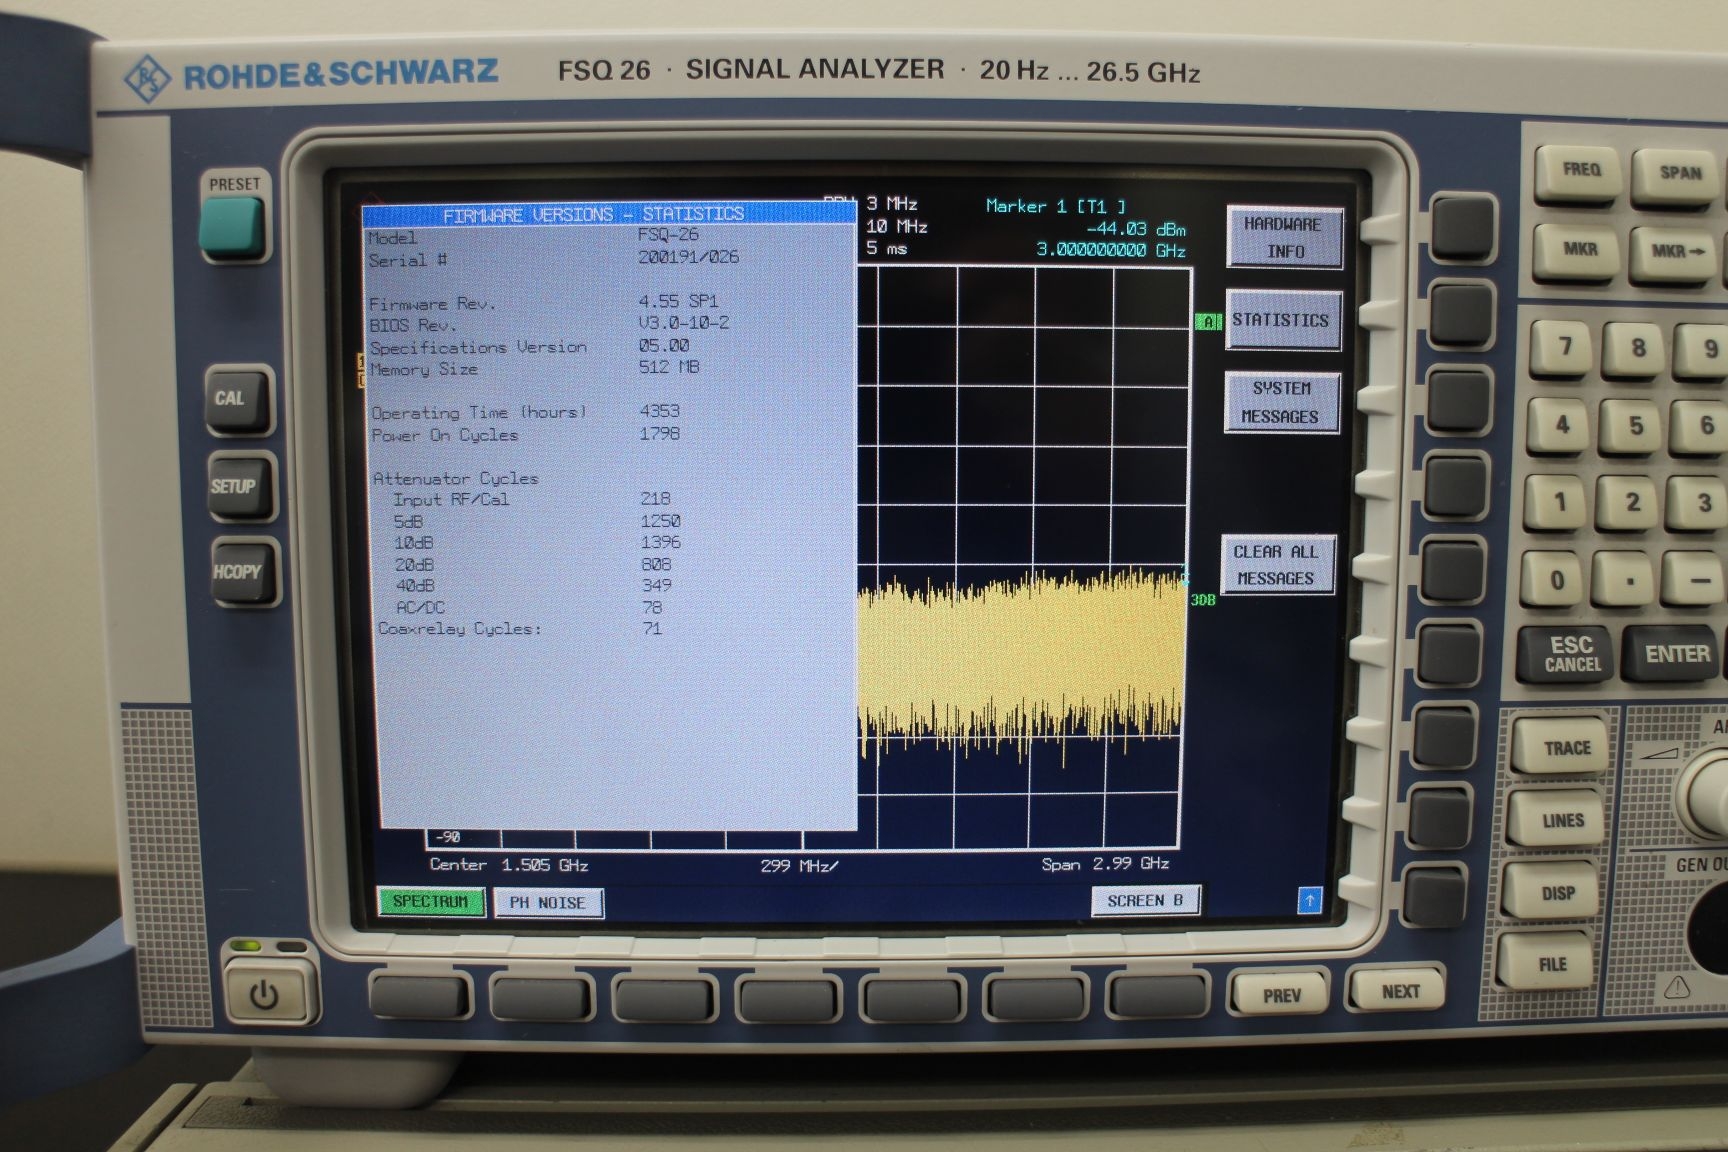The image size is (1728, 1152).
Task: Push the bottom hardware hotkey below PH NOISE
Action: coord(541,998)
